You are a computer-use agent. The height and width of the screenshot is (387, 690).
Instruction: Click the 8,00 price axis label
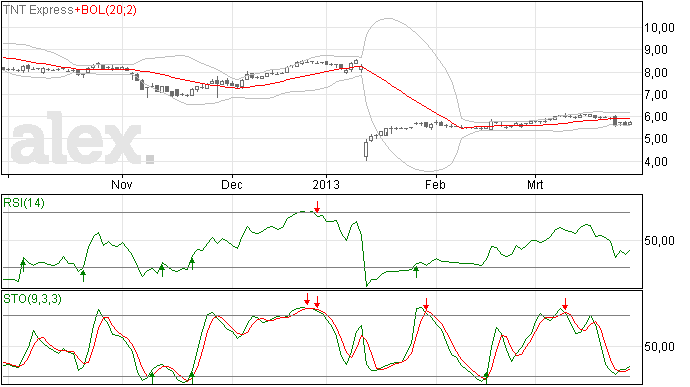[x=656, y=73]
